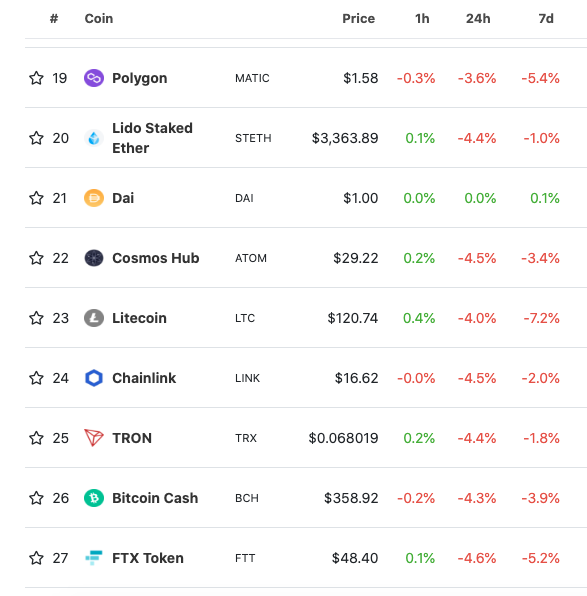Click the Cosmos Hub logo icon
Viewport: 587px width, 596px height.
(x=94, y=258)
